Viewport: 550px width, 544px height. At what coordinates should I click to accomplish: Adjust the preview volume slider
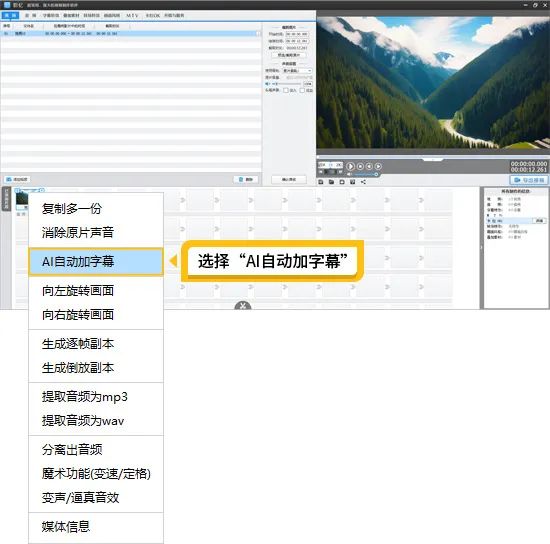point(365,174)
